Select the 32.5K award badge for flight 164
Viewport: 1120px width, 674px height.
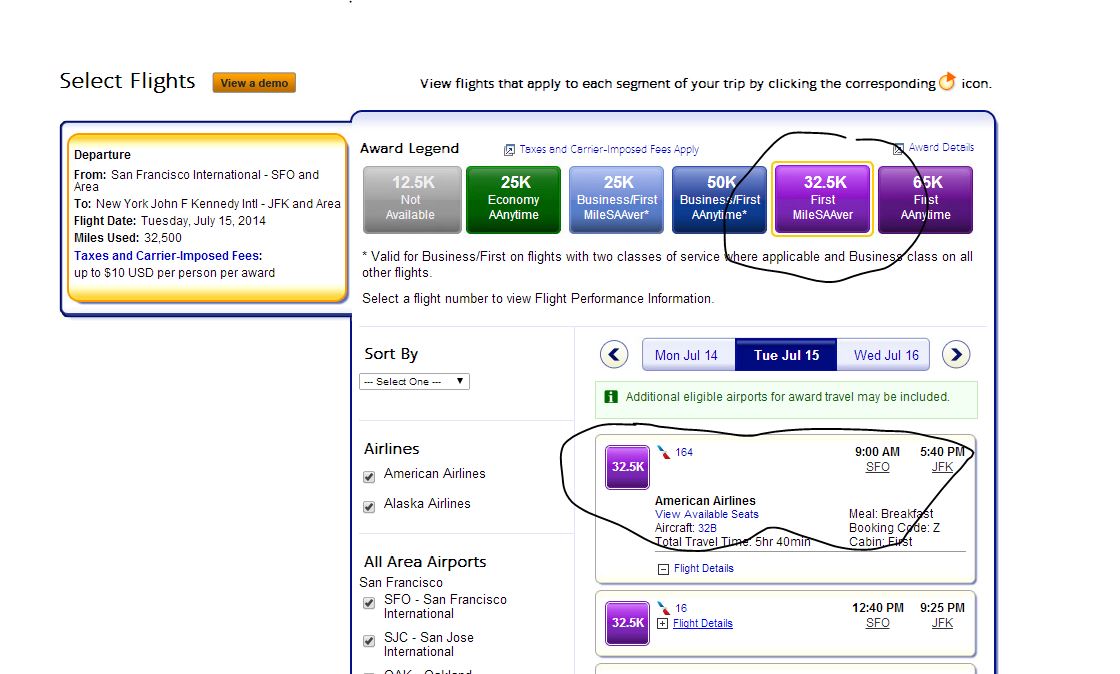click(627, 467)
